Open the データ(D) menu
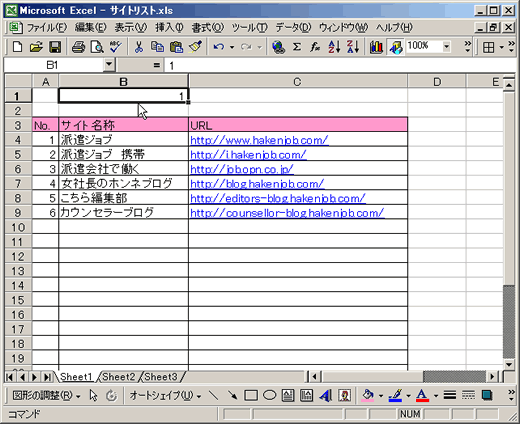Image resolution: width=520 pixels, height=424 pixels. coord(293,28)
